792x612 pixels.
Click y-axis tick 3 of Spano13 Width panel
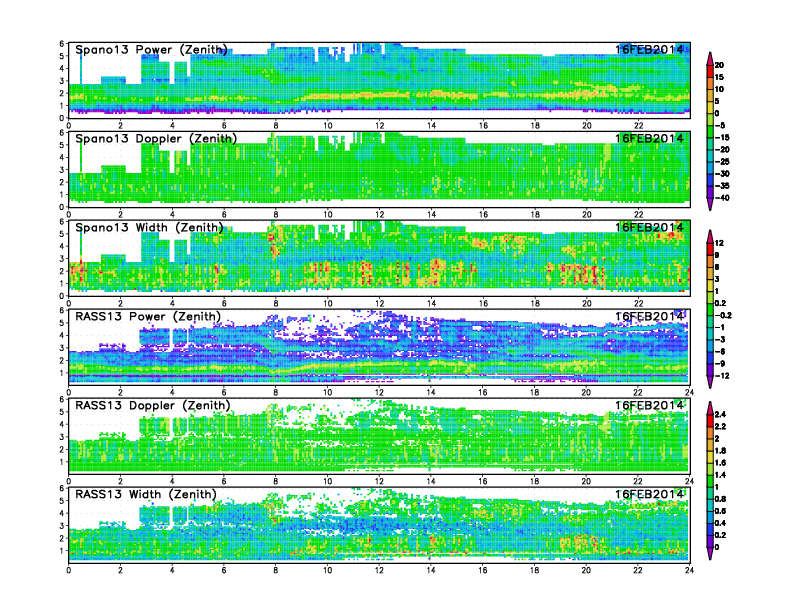[x=62, y=259]
